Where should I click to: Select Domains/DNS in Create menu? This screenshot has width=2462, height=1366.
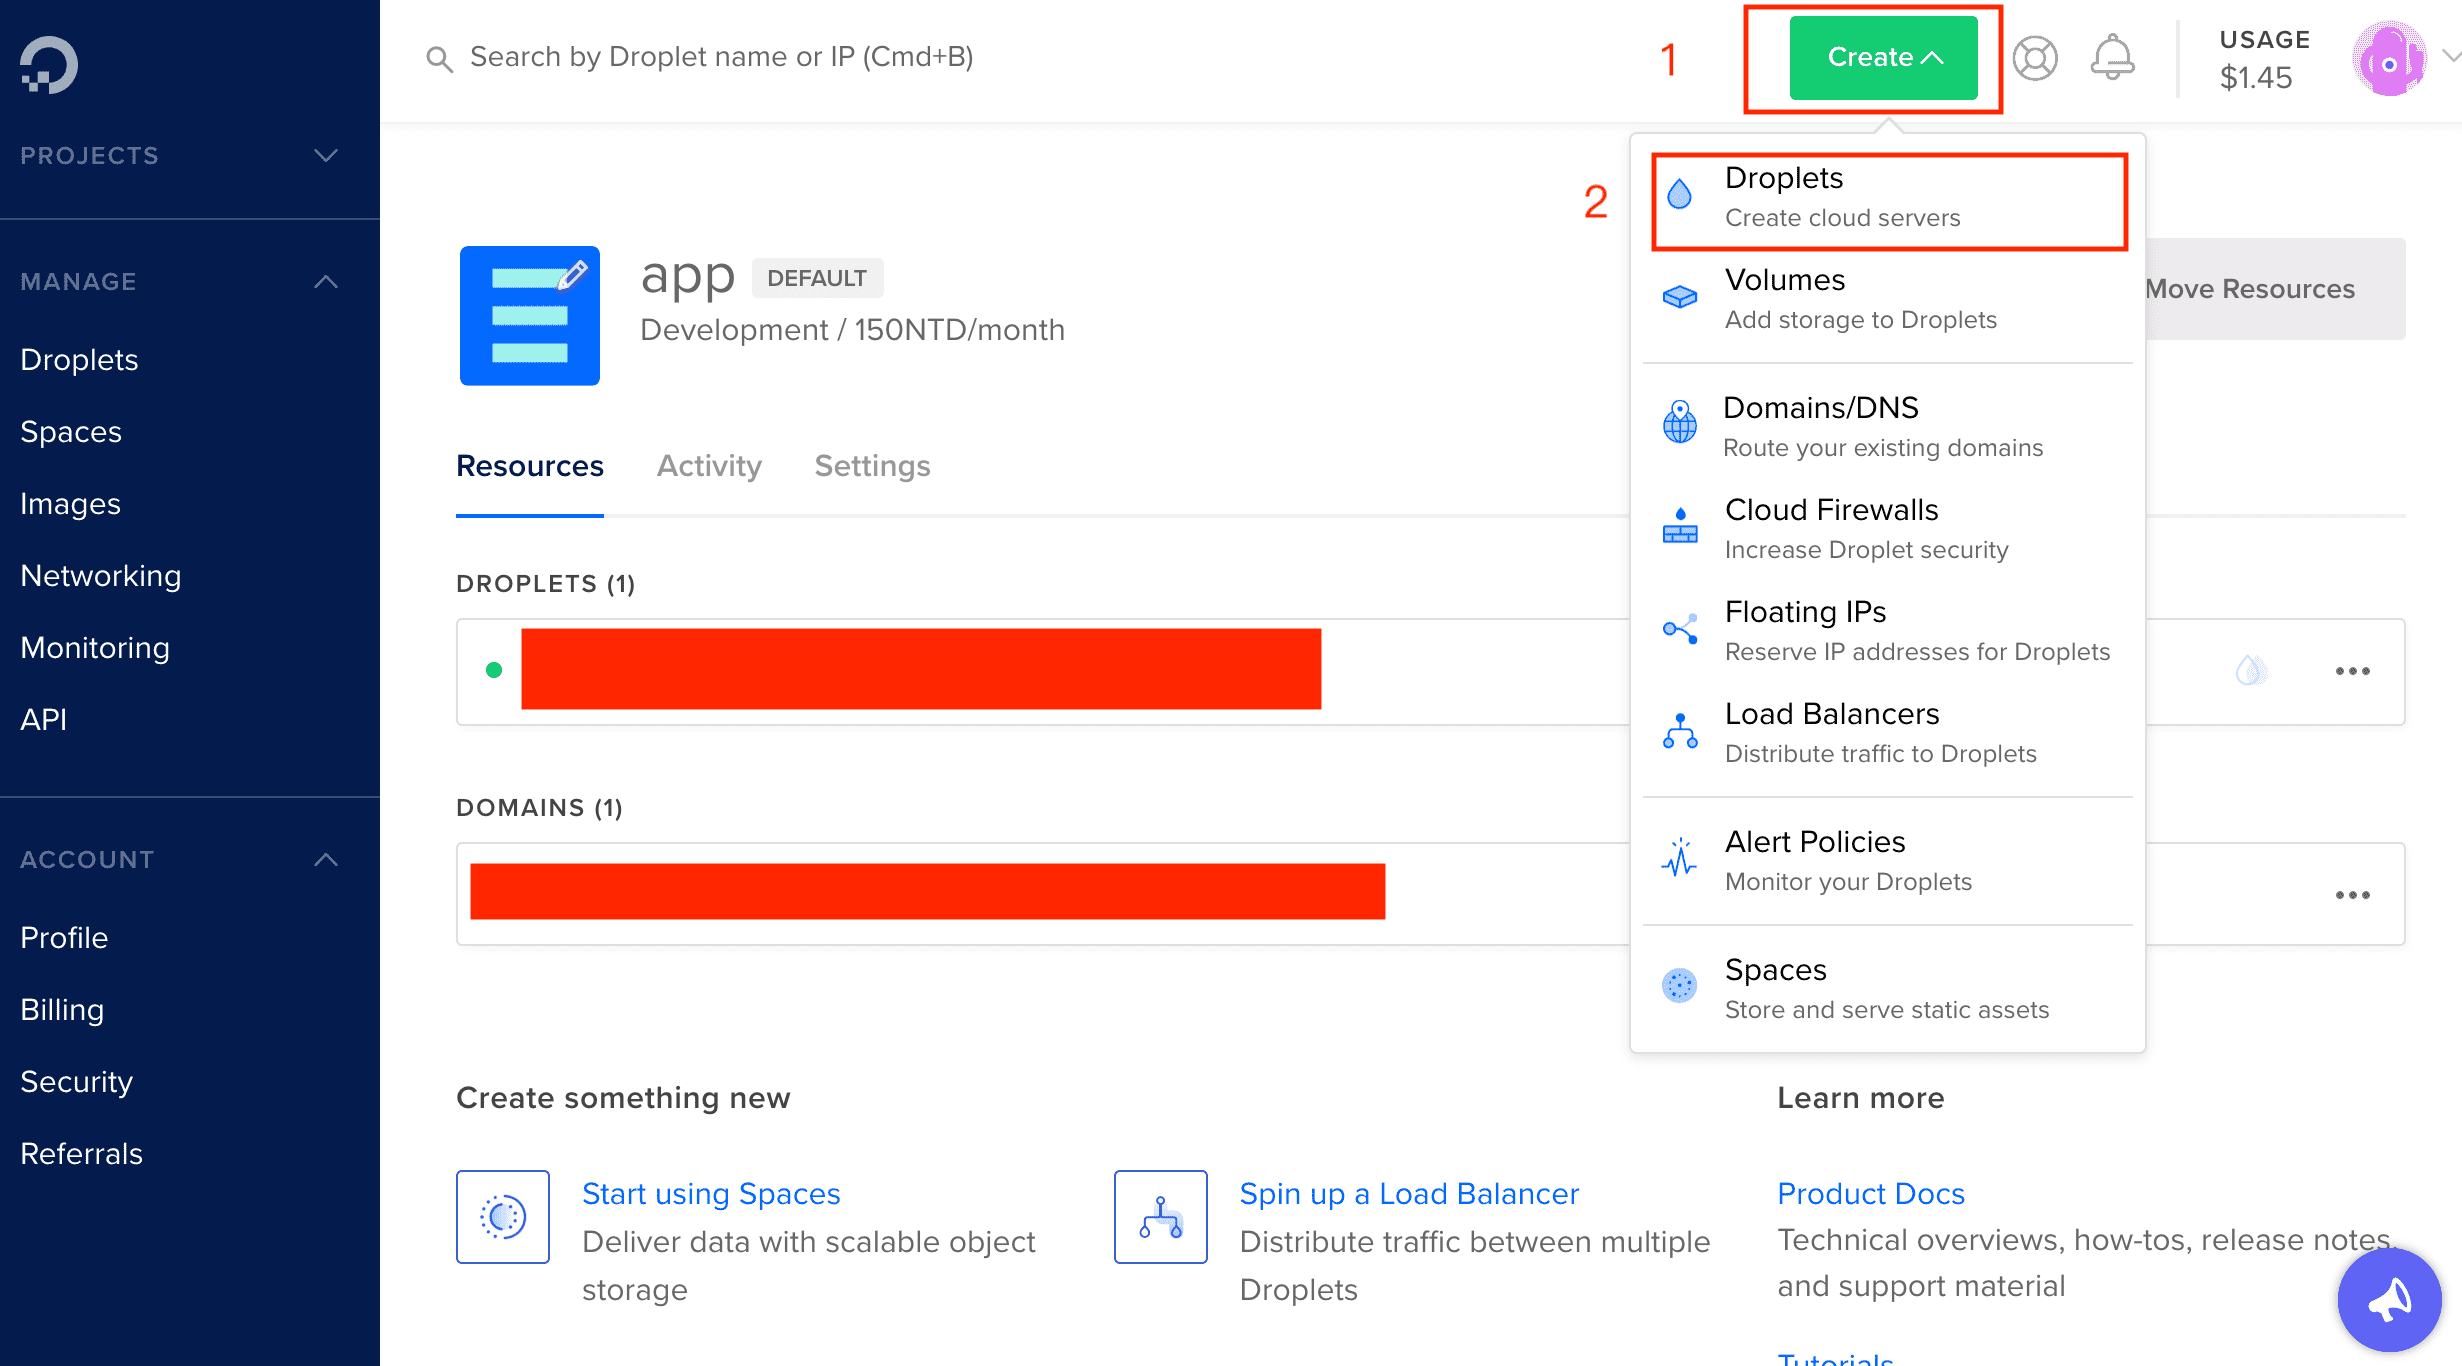coord(1888,427)
